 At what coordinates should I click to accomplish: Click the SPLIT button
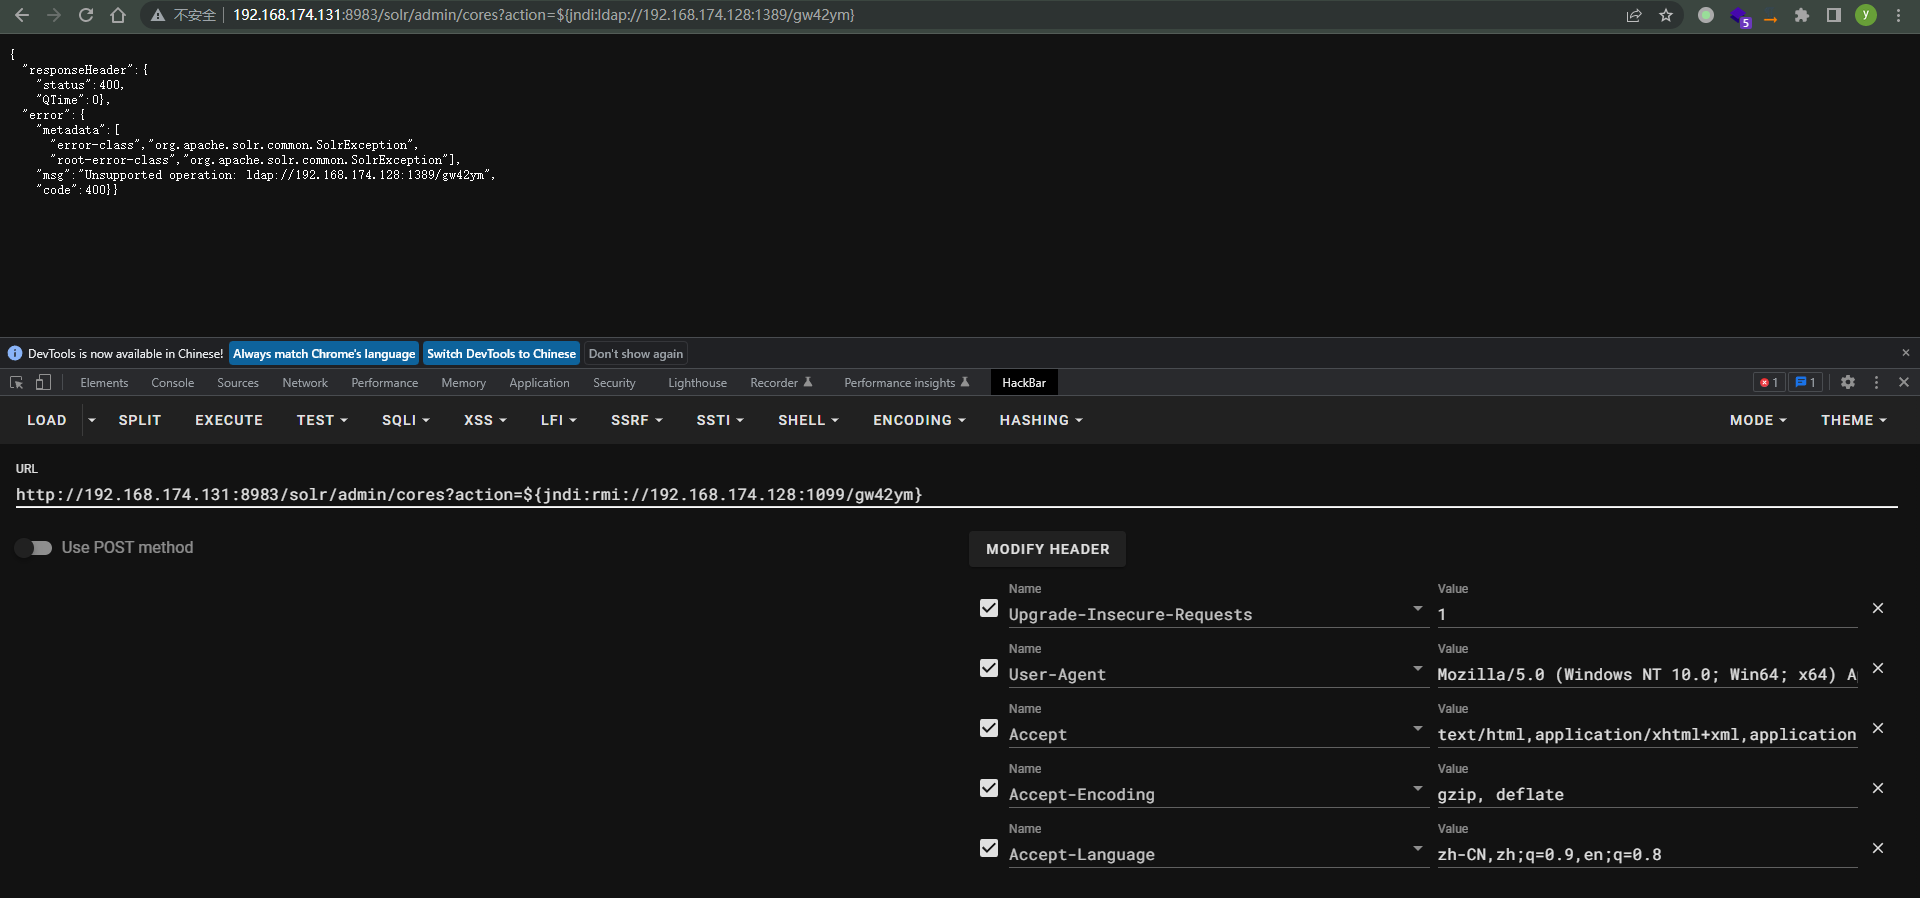pos(140,420)
